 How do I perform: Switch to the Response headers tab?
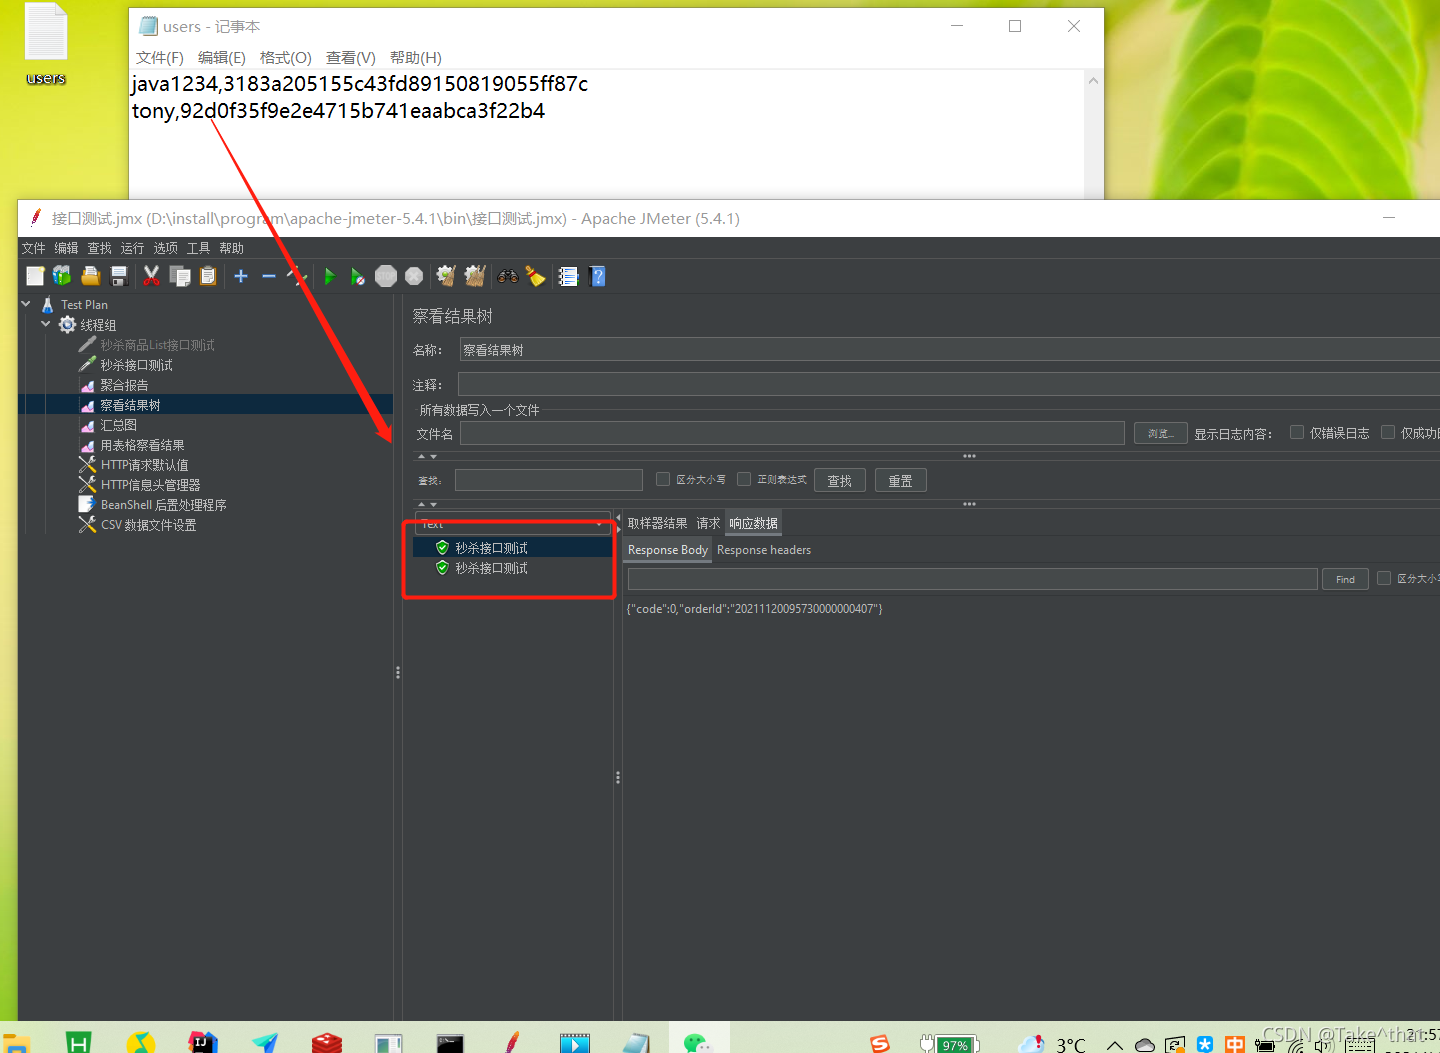click(764, 550)
